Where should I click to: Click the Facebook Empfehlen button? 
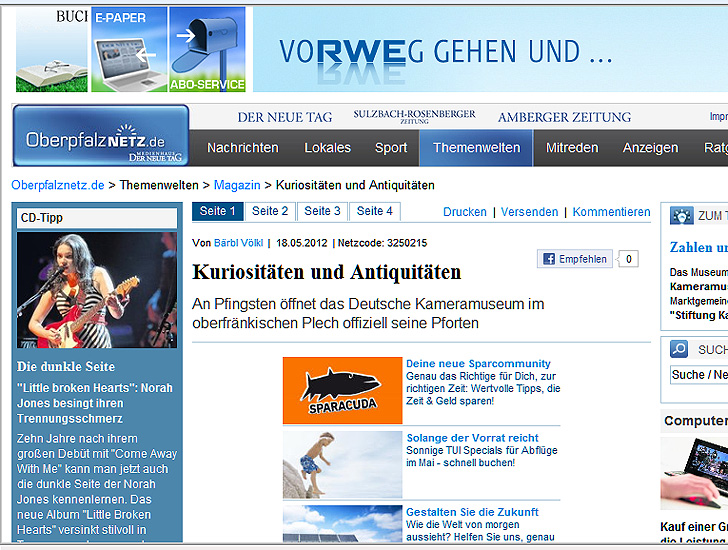[575, 259]
